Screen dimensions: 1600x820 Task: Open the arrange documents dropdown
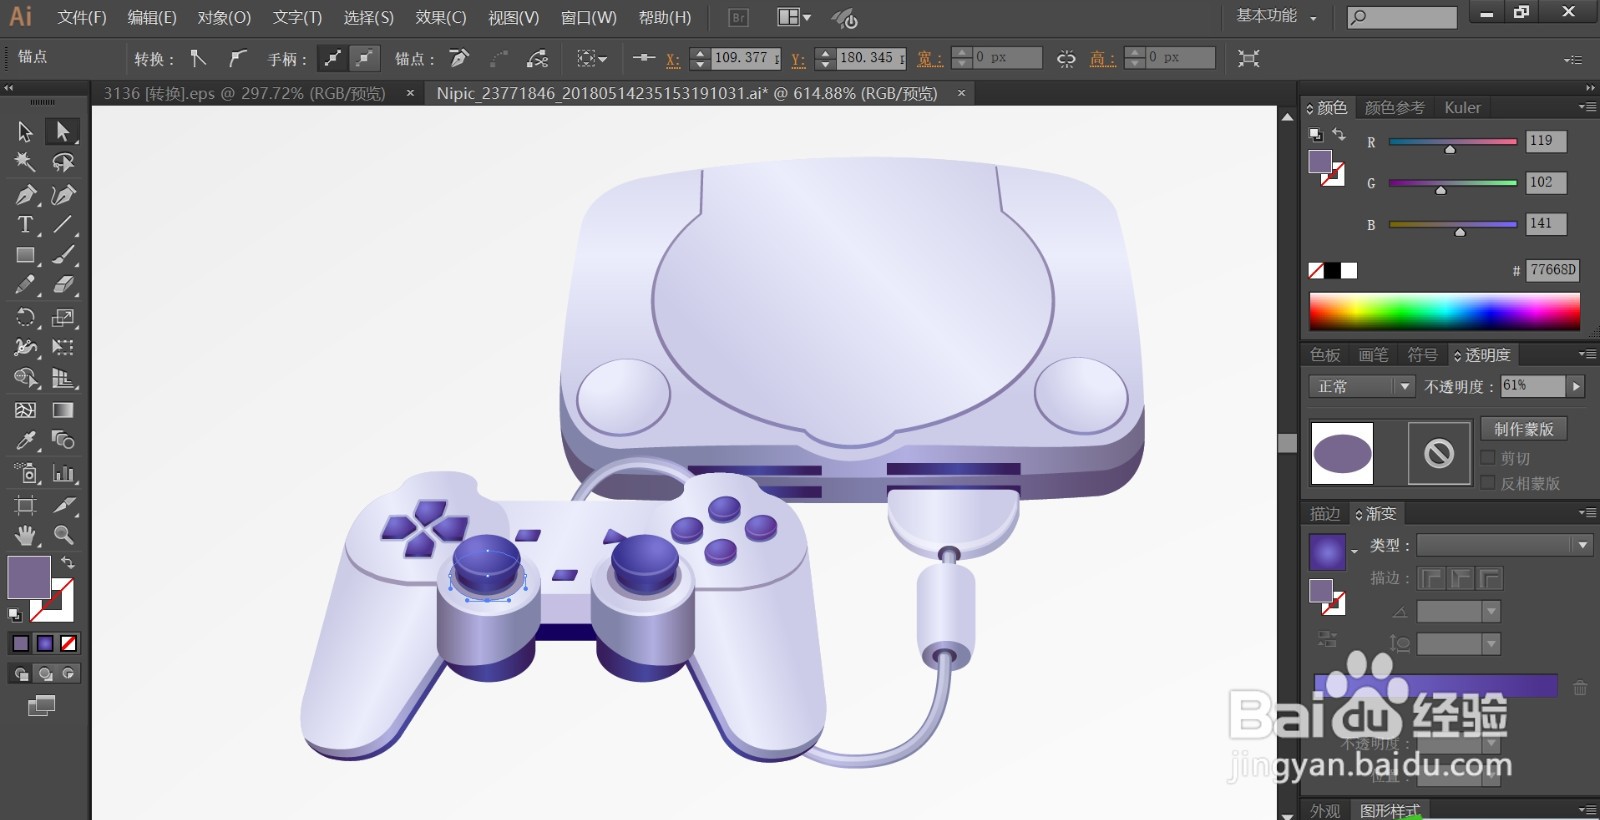pos(795,17)
